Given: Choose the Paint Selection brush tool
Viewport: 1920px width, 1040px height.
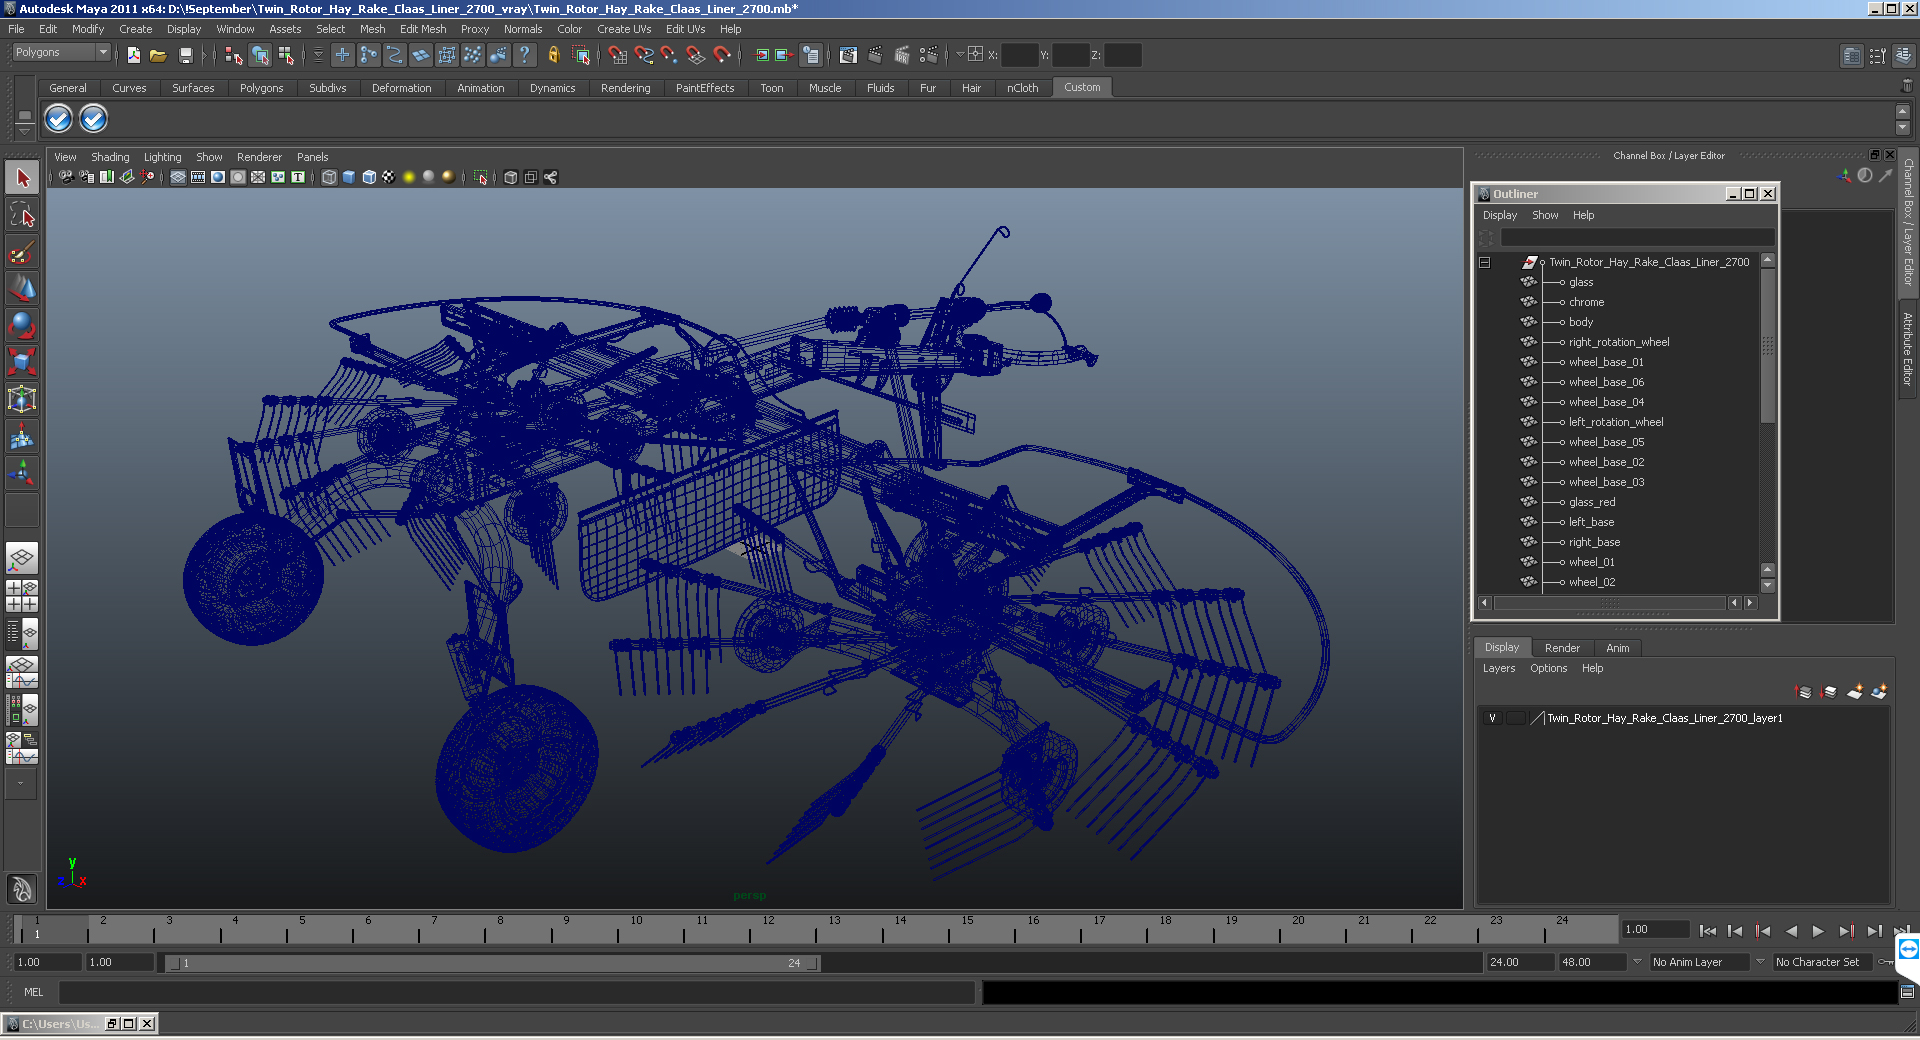Looking at the screenshot, I should (x=22, y=252).
